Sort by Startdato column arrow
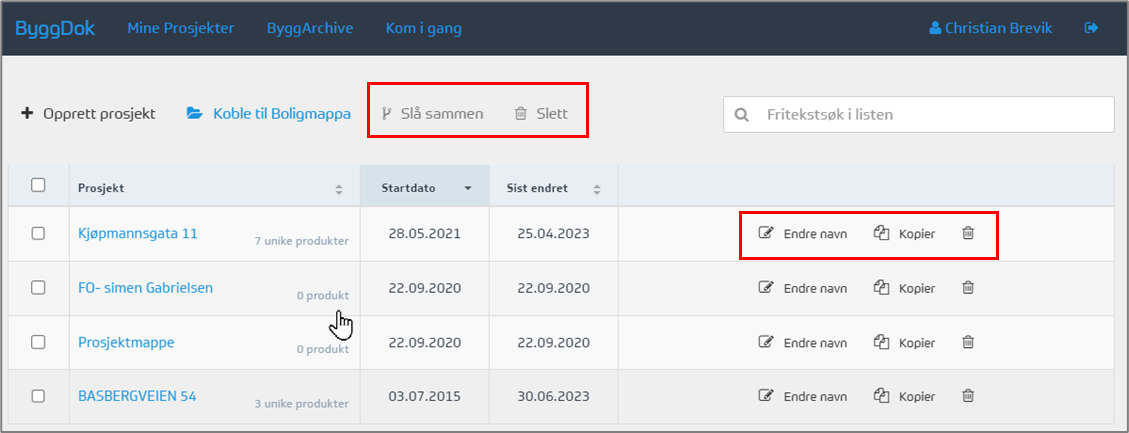This screenshot has height=433, width=1129. coord(467,188)
